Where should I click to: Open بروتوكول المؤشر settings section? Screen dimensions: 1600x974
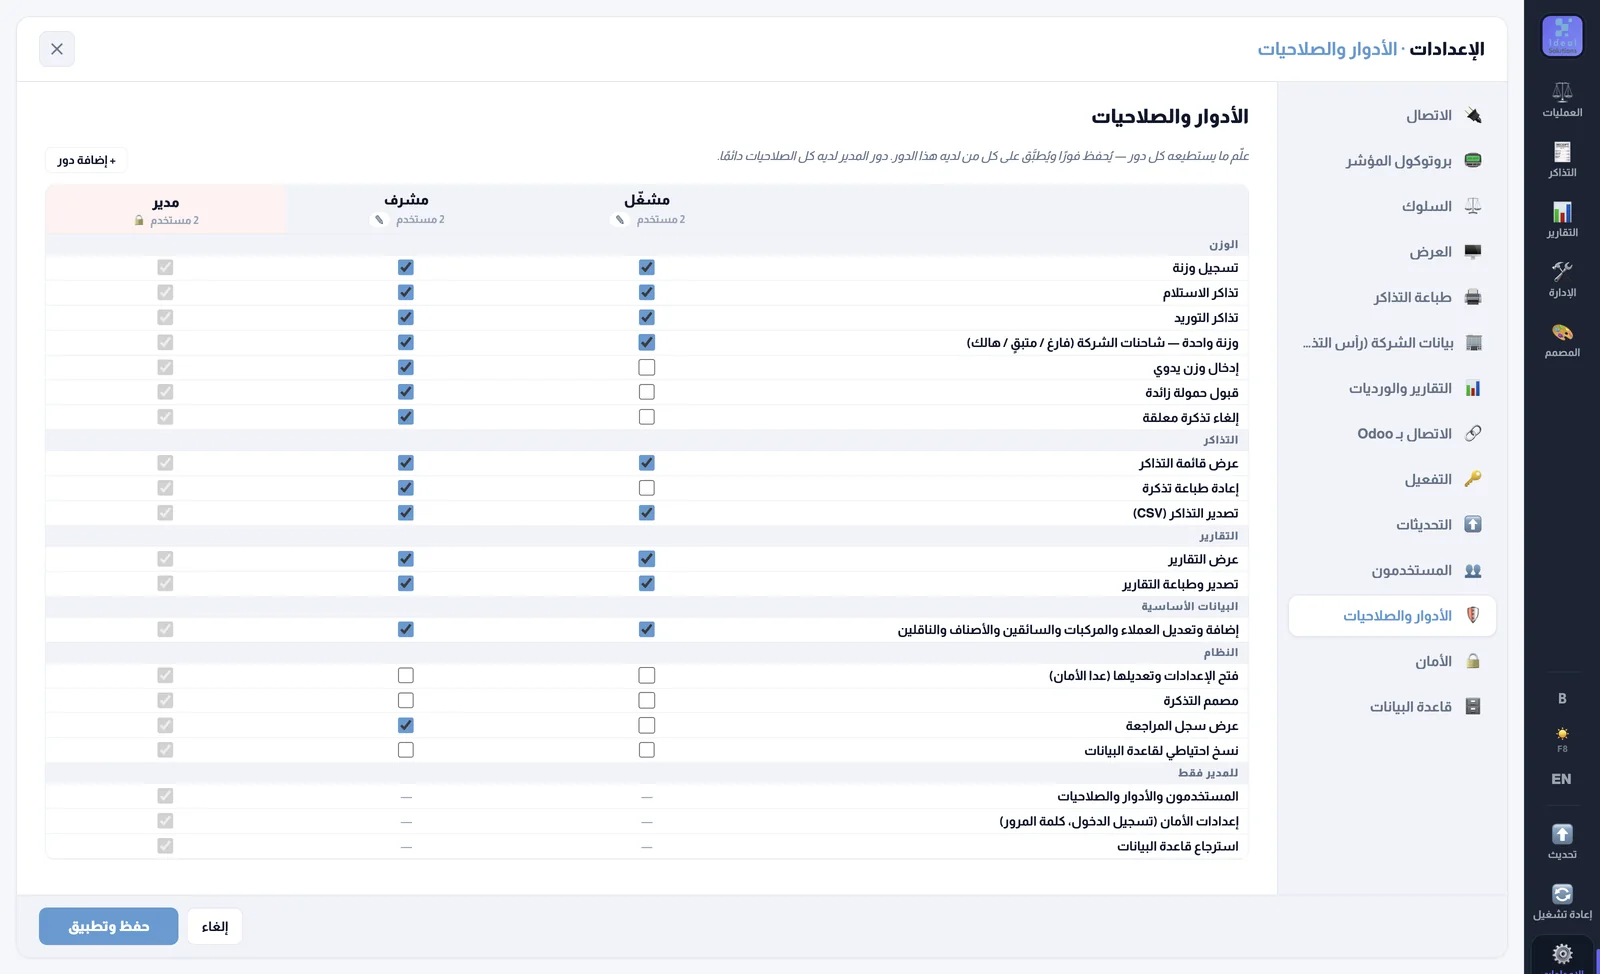1392,161
